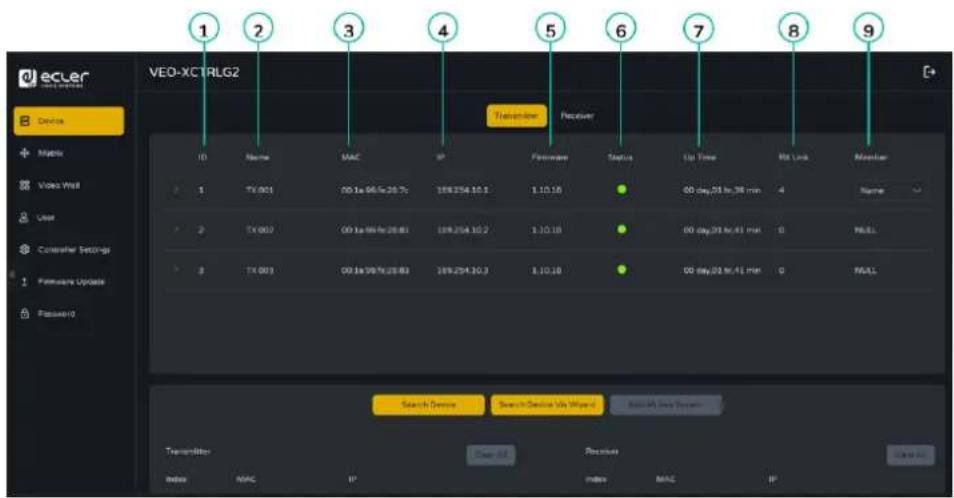Click green status indicator of TX 003
This screenshot has height=498, width=954.
click(x=621, y=269)
